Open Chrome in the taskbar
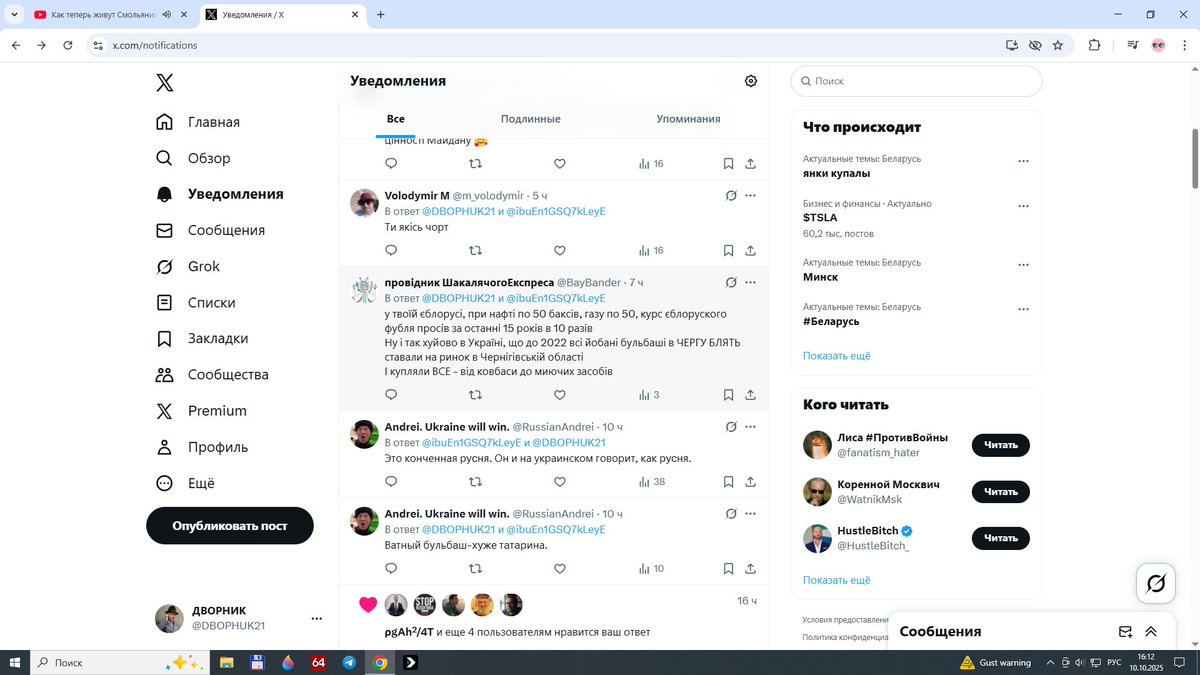The width and height of the screenshot is (1200, 675). pyautogui.click(x=380, y=662)
